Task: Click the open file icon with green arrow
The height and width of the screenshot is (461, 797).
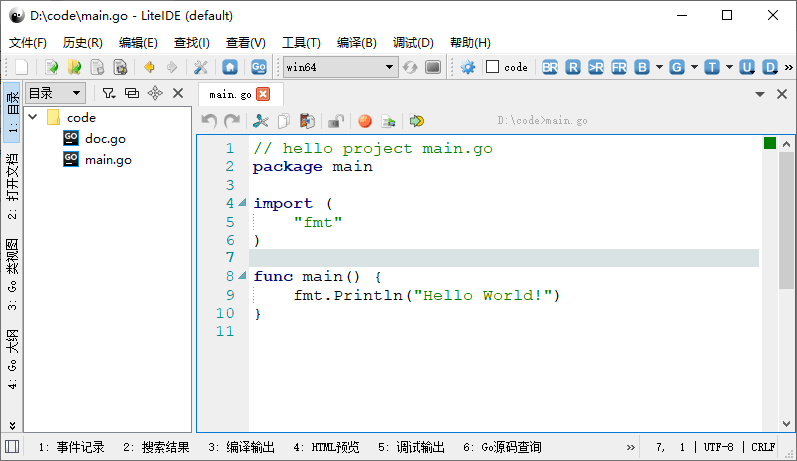Action: 51,67
